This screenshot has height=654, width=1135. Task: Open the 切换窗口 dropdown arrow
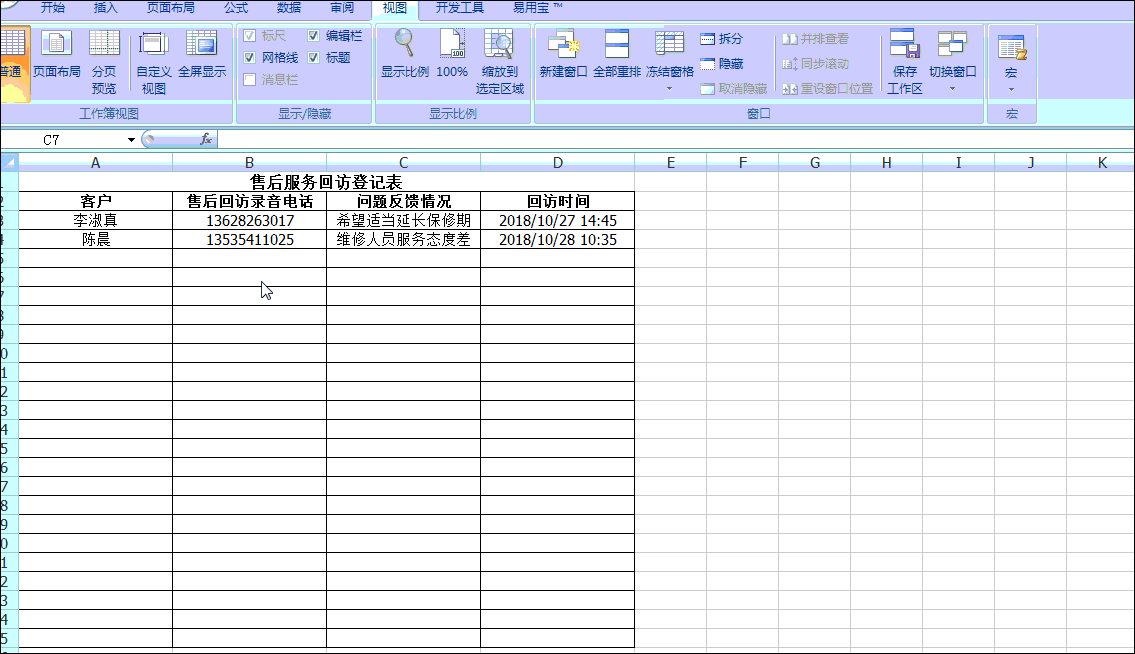(952, 88)
